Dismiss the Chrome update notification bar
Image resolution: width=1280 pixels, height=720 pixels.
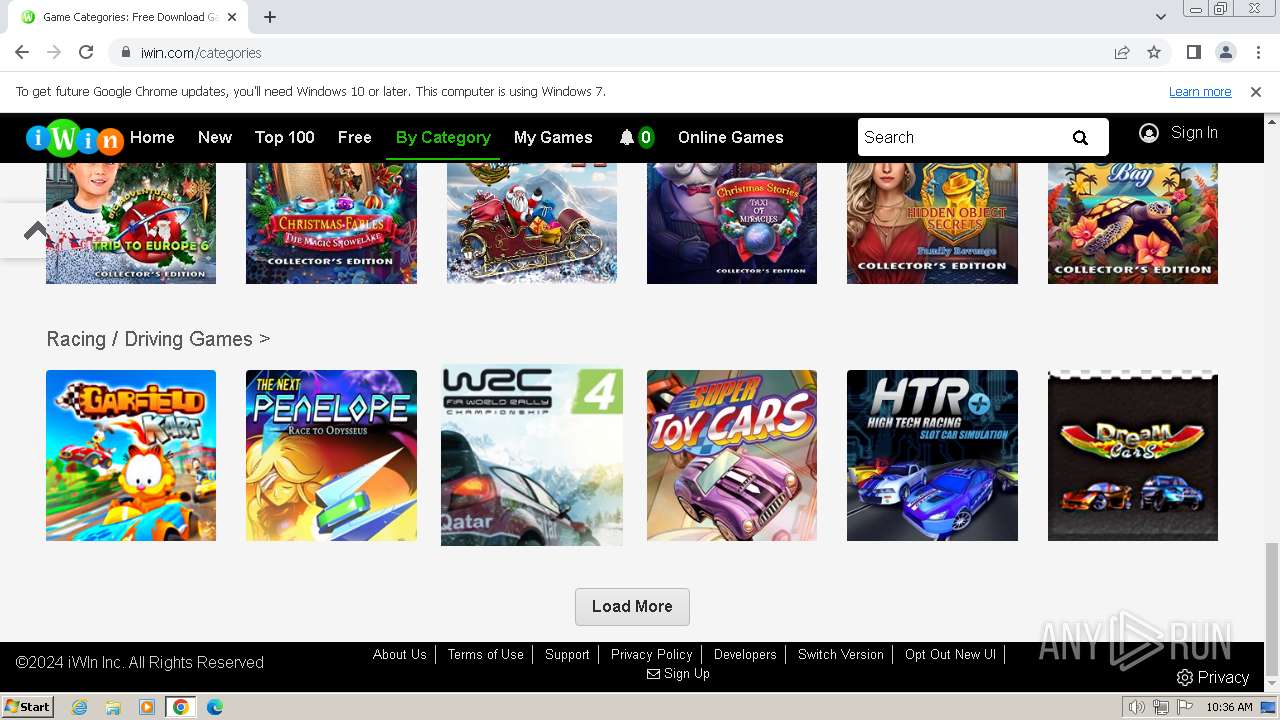click(x=1256, y=92)
